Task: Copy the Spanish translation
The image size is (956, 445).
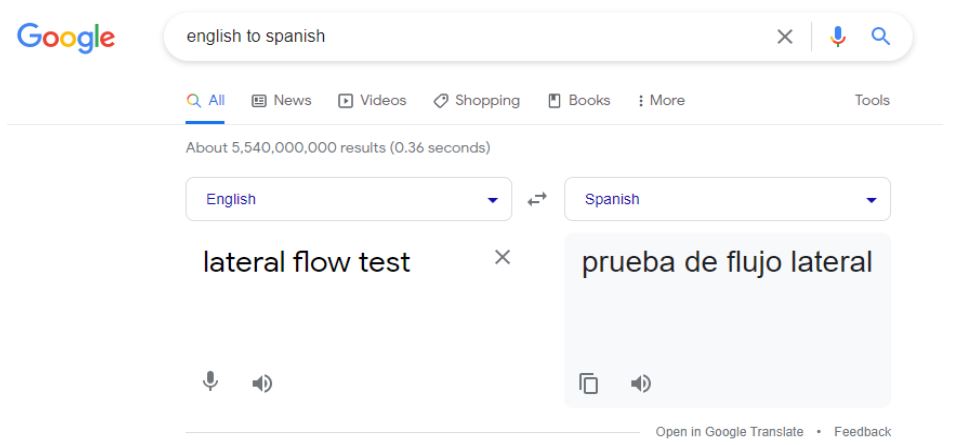Action: pyautogui.click(x=588, y=383)
